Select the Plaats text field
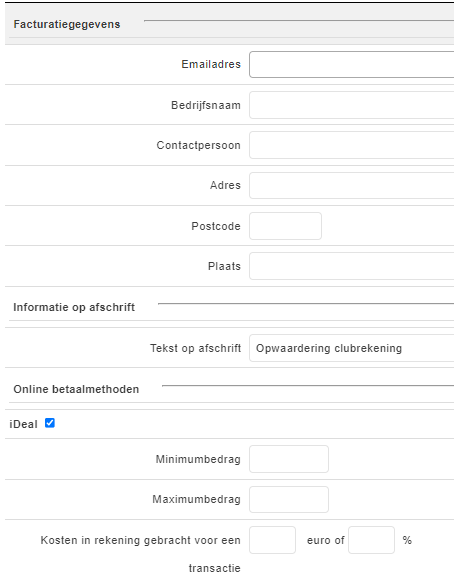The width and height of the screenshot is (455, 585). point(352,266)
